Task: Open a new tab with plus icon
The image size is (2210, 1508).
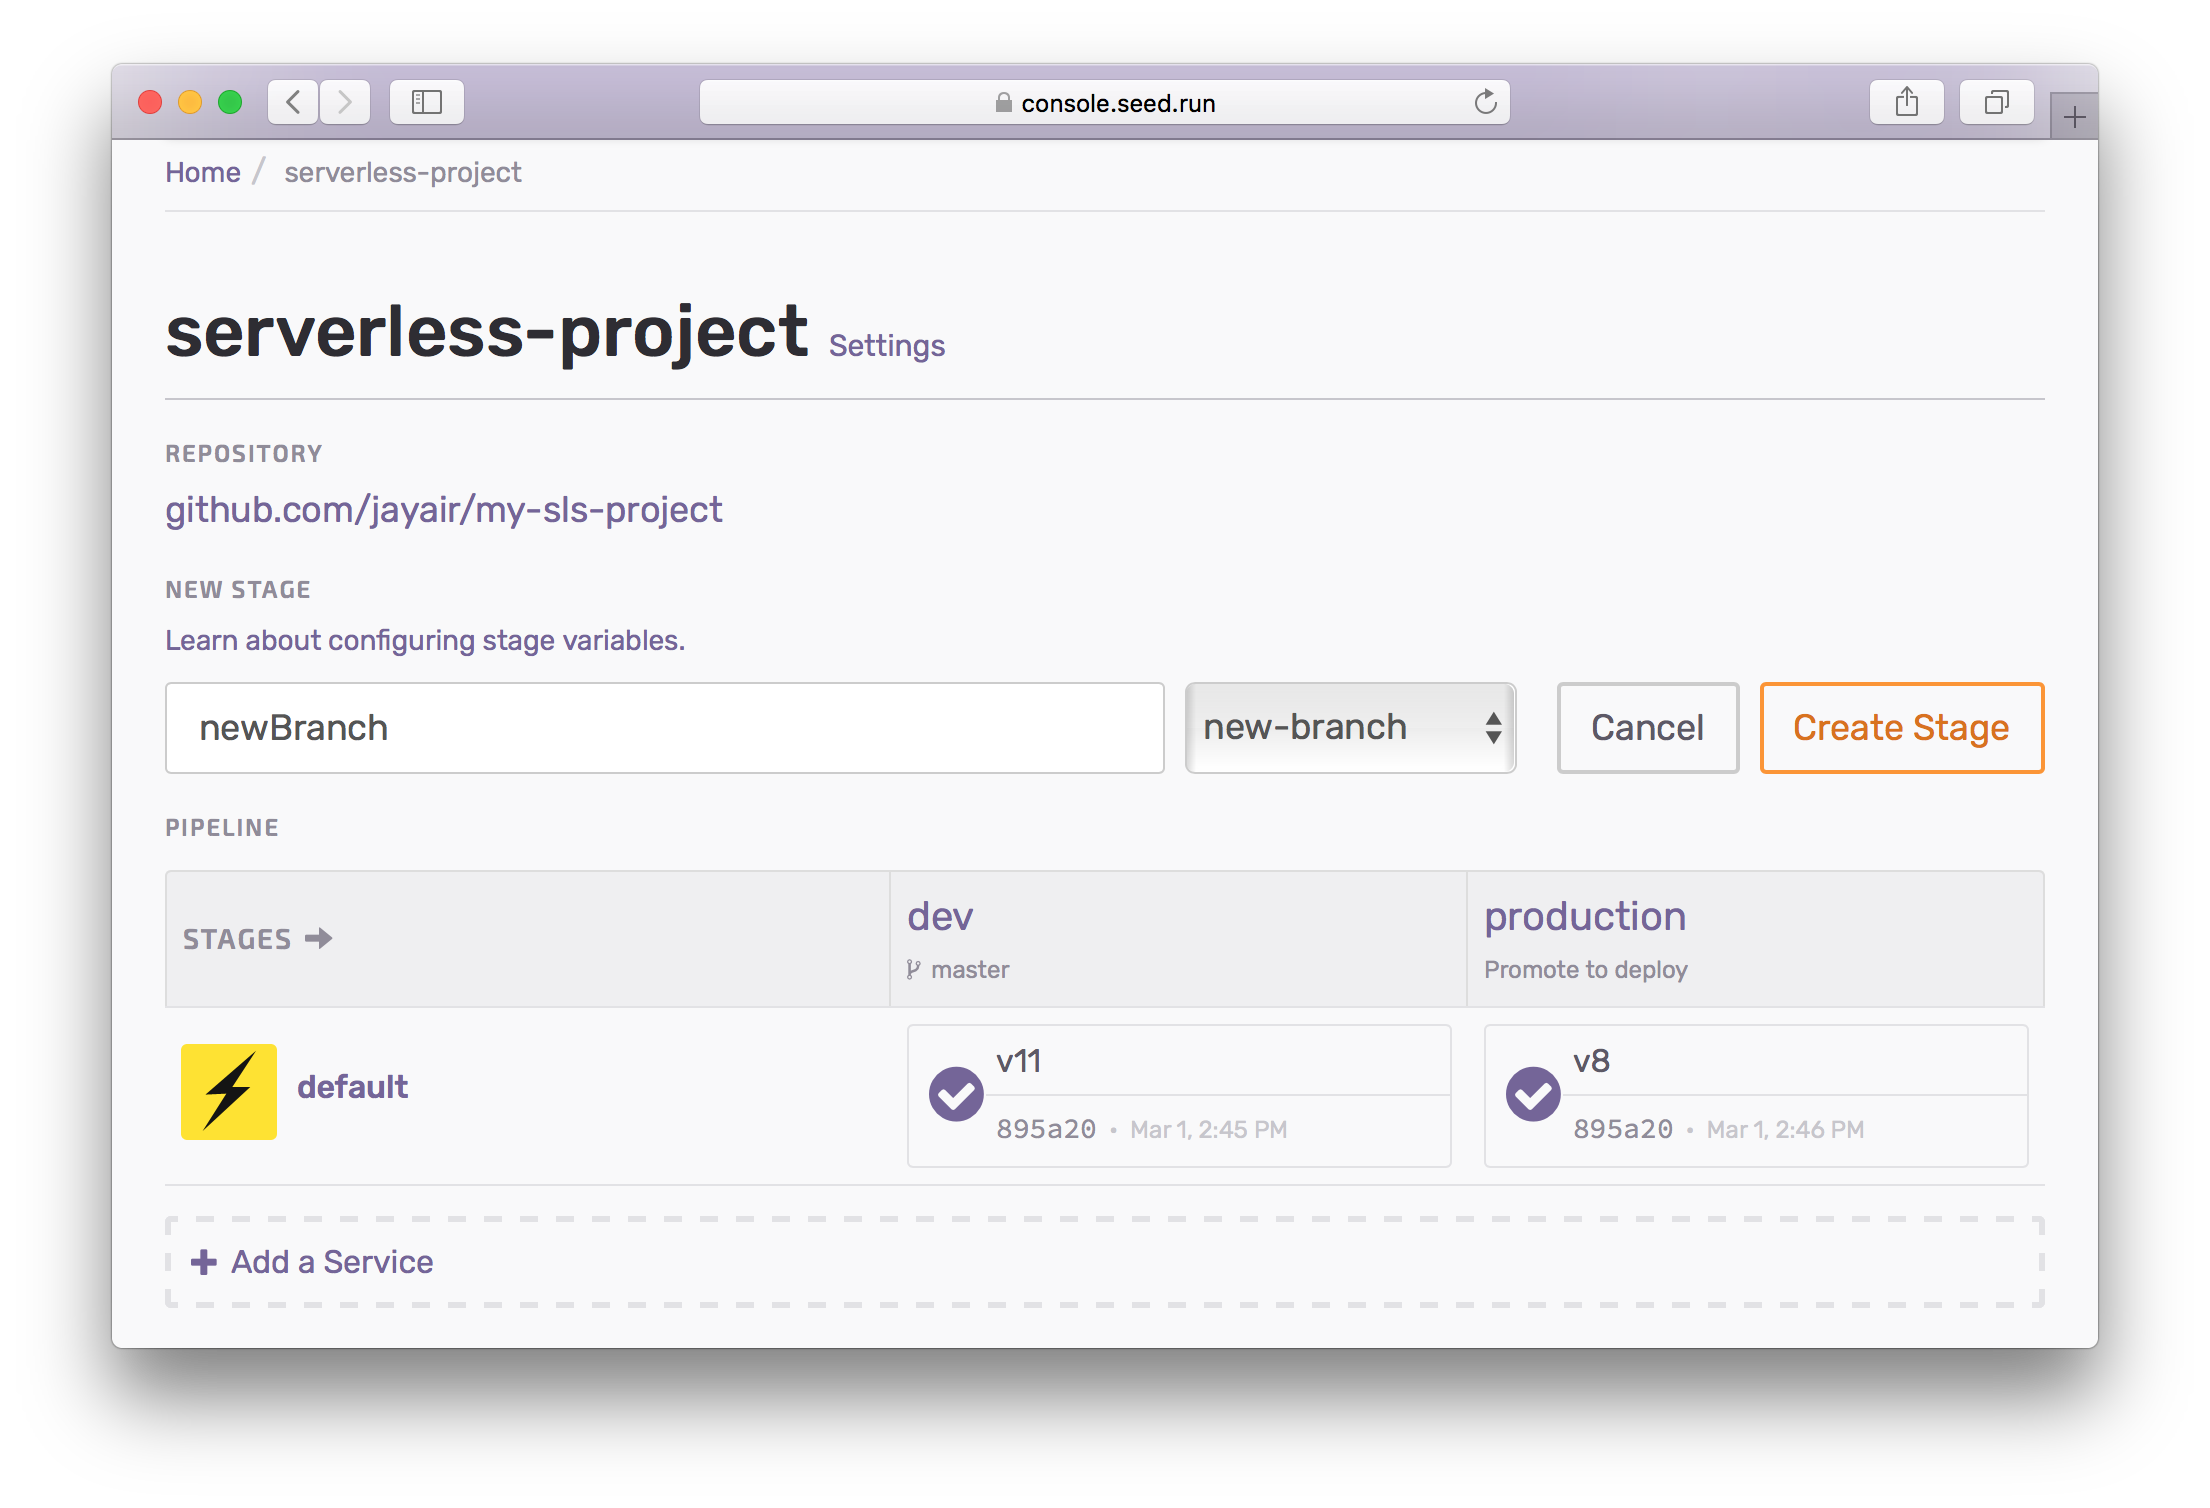Action: (2074, 118)
